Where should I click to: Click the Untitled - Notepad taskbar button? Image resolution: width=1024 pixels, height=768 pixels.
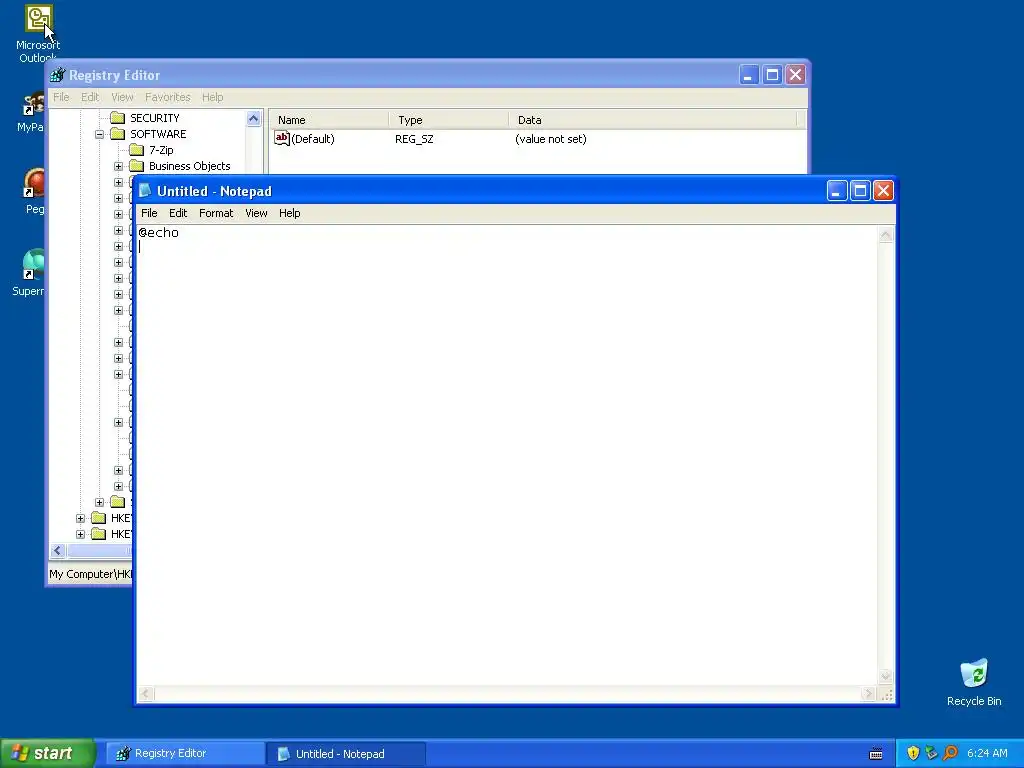point(346,754)
